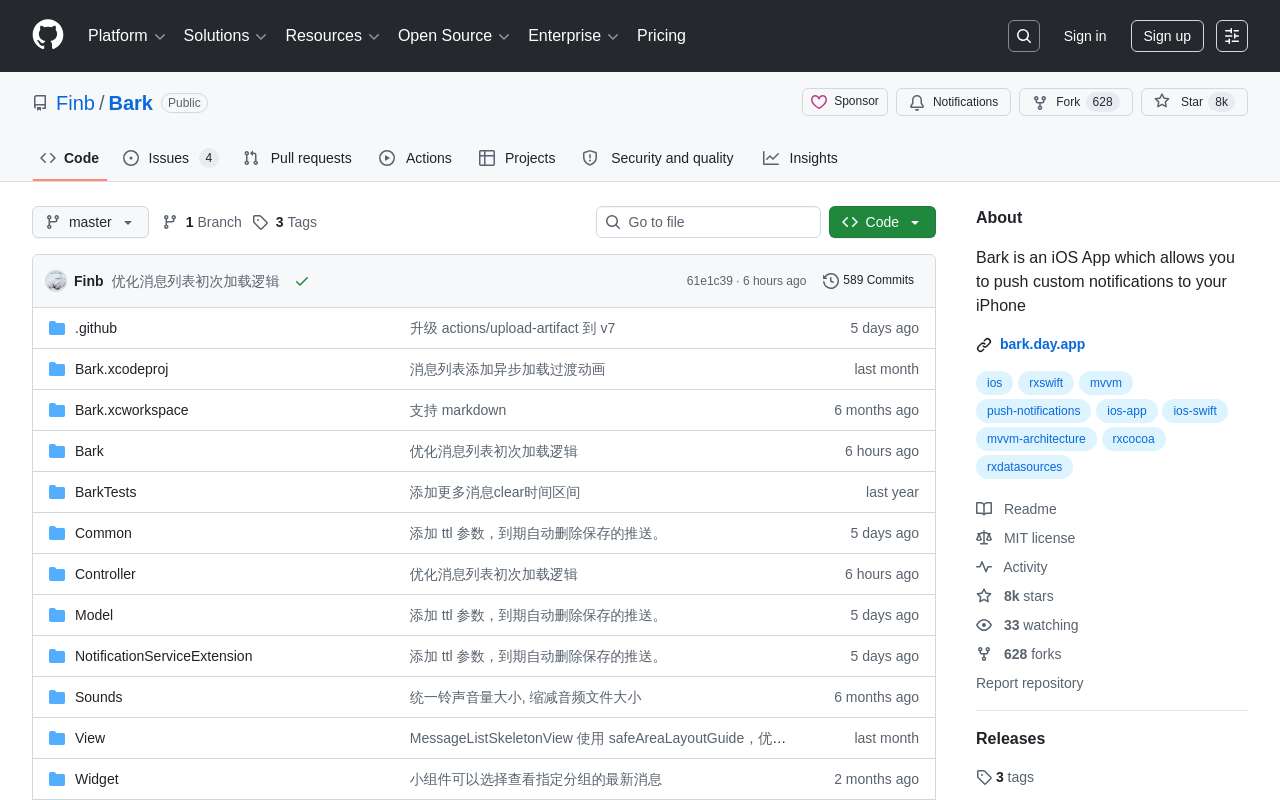
Task: Click the fork icon beside 628 forks
Action: pyautogui.click(x=984, y=654)
